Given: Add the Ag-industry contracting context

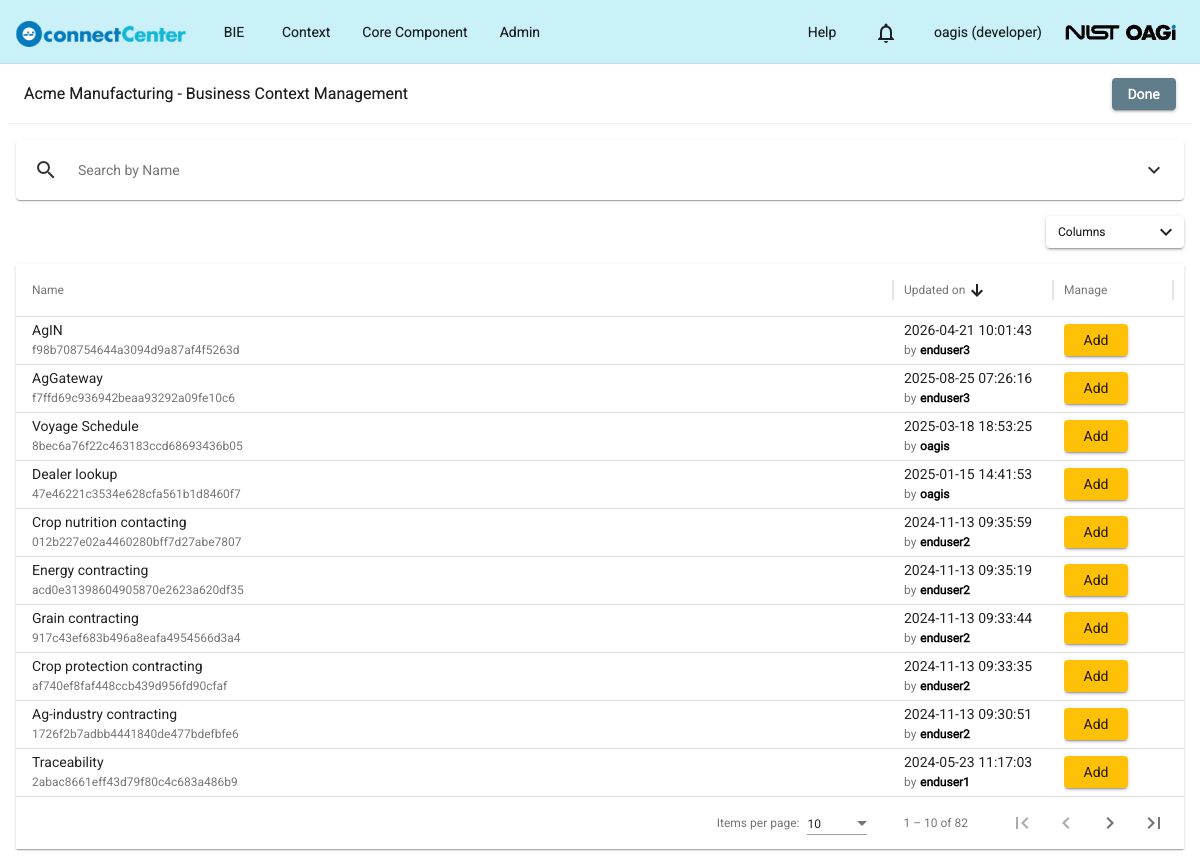Looking at the screenshot, I should (1096, 724).
